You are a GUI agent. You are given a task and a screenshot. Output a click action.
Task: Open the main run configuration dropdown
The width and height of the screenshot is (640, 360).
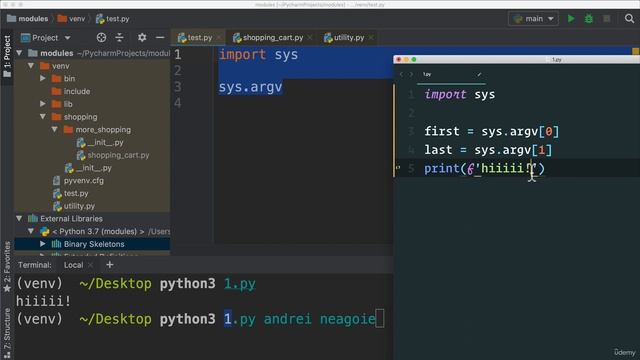click(533, 19)
